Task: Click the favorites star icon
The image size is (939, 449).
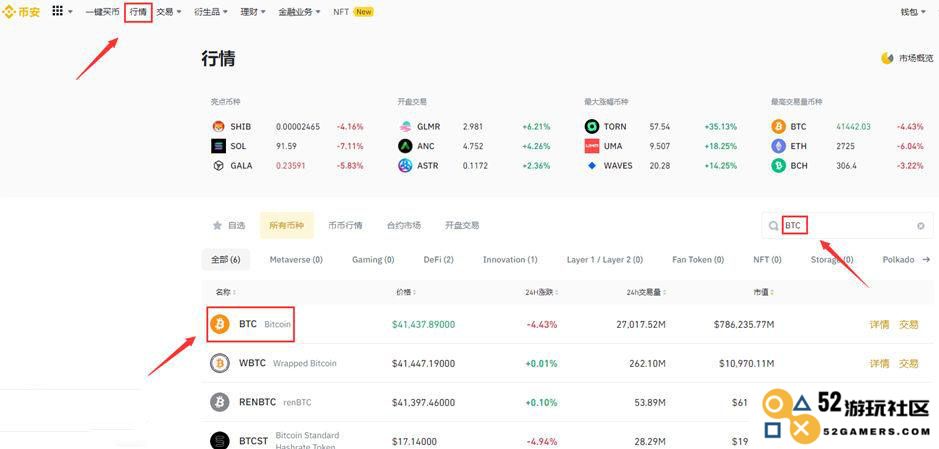Action: point(217,226)
